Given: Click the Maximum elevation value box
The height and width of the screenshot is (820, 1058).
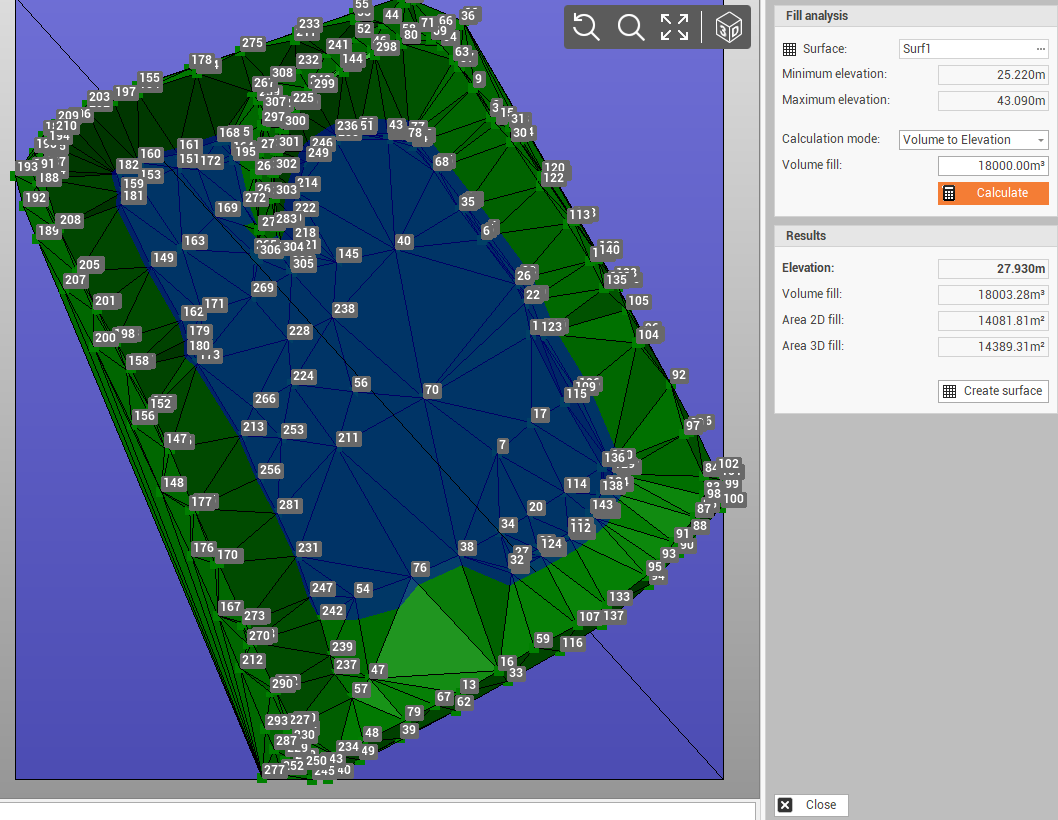Looking at the screenshot, I should [x=992, y=100].
